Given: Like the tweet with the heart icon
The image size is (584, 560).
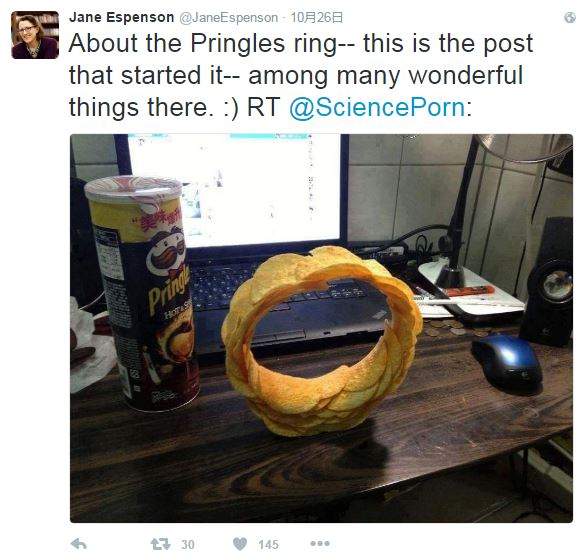Looking at the screenshot, I should [240, 544].
